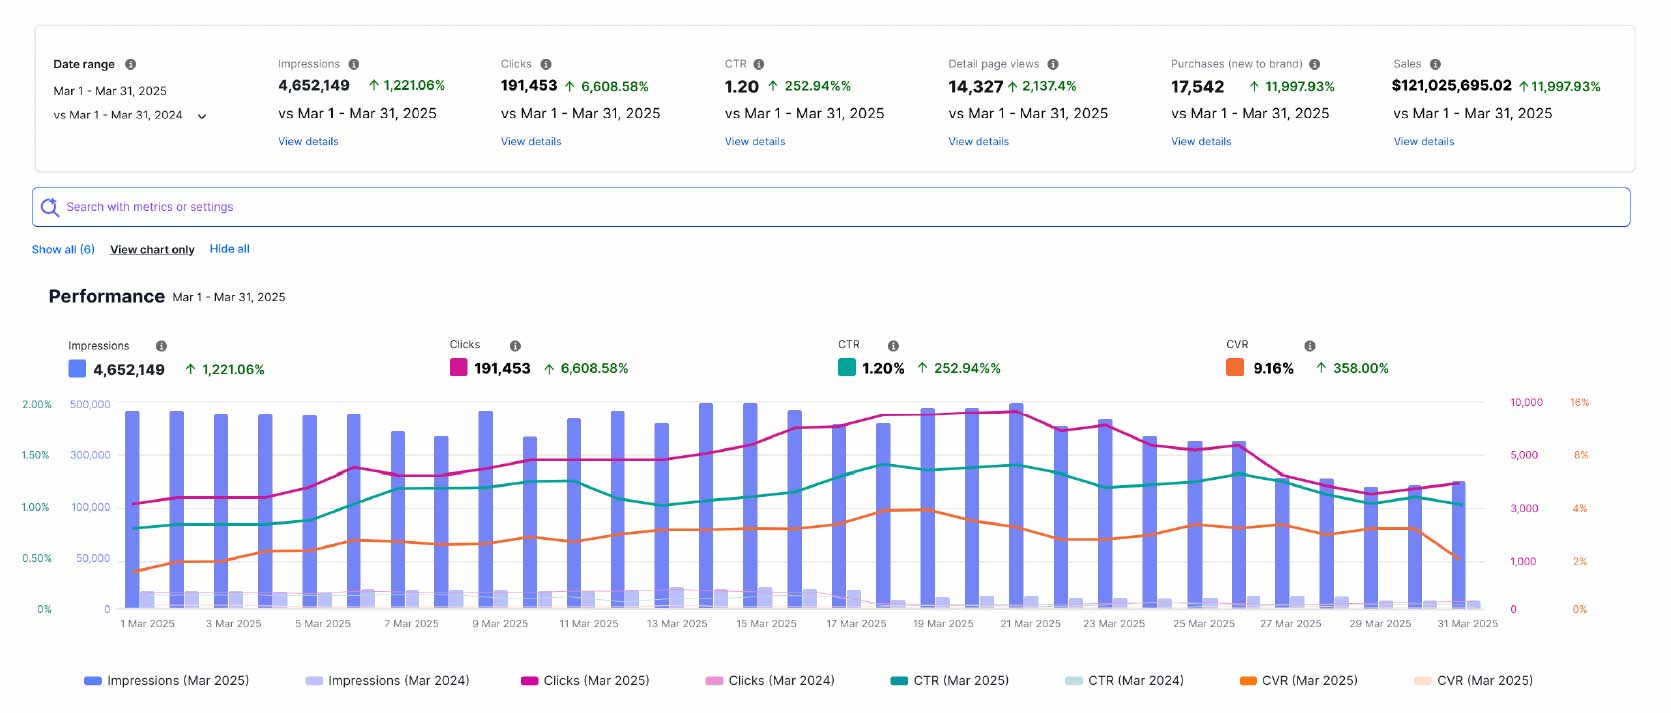Click the 21 Mar 2025 impressions bar
The height and width of the screenshot is (713, 1671).
coord(1016,505)
